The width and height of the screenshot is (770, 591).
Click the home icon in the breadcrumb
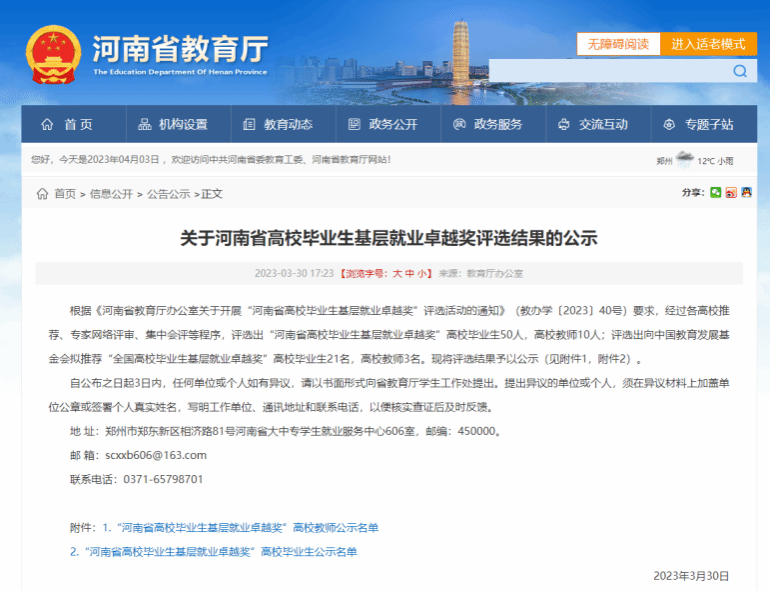(x=42, y=194)
